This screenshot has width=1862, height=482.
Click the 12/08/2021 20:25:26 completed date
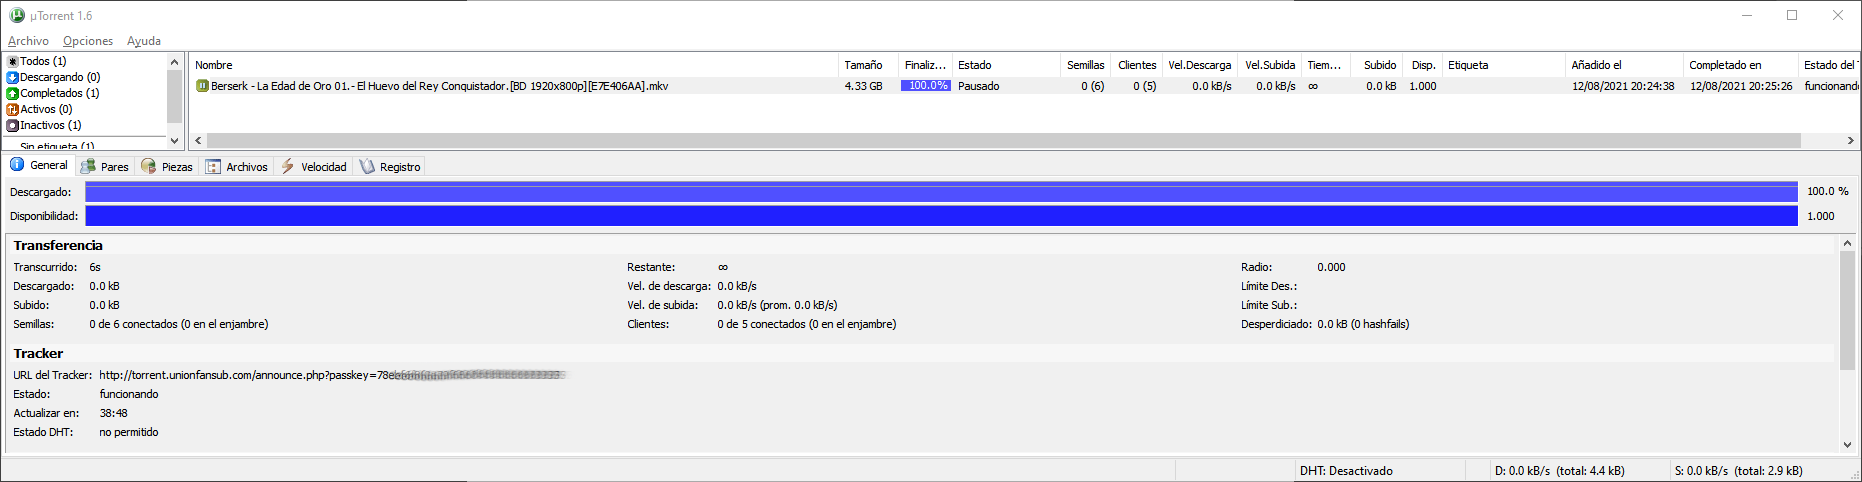click(1741, 86)
